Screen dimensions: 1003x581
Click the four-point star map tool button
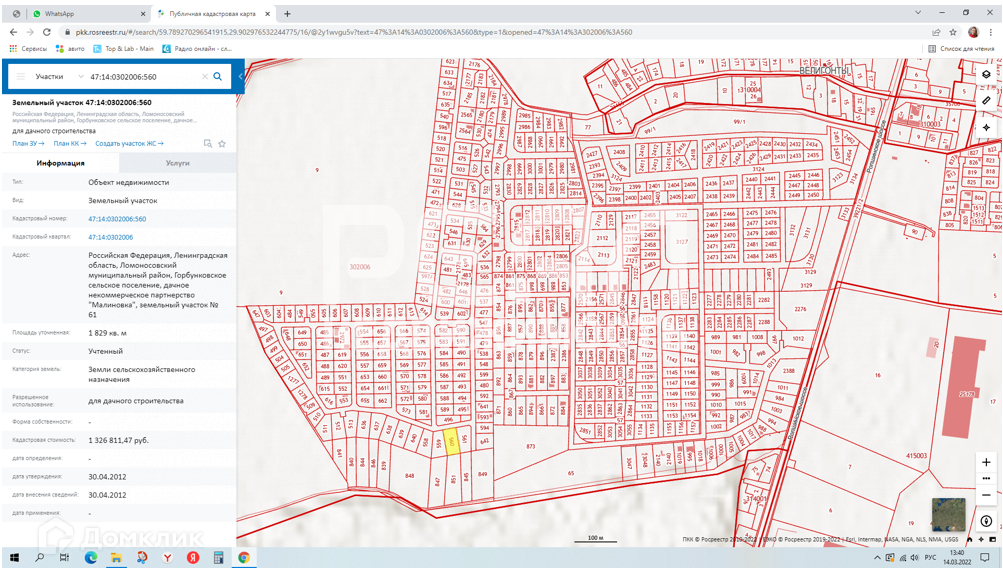click(x=986, y=128)
